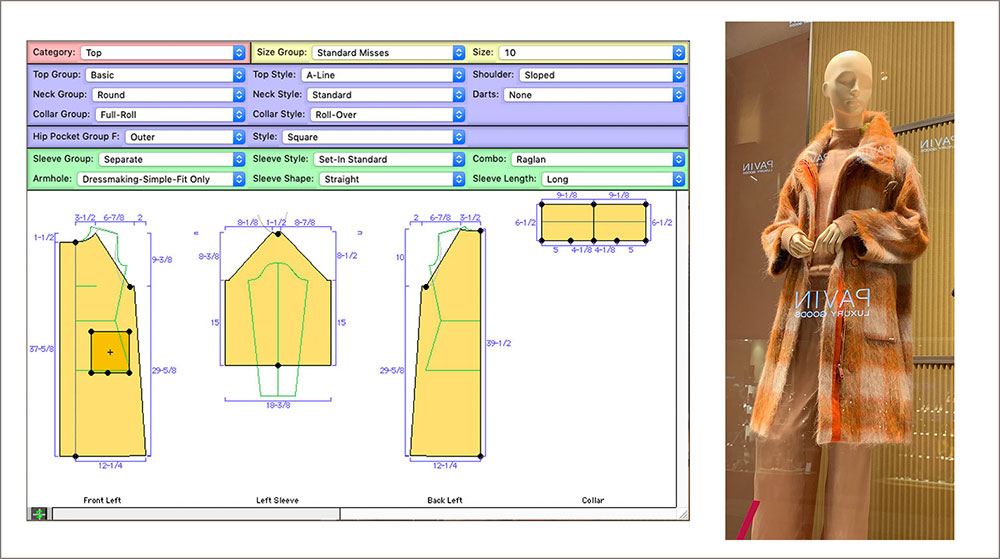Viewport: 1000px width, 559px height.
Task: Open the Sleeve Shape dropdown showing Straight
Action: click(x=392, y=179)
